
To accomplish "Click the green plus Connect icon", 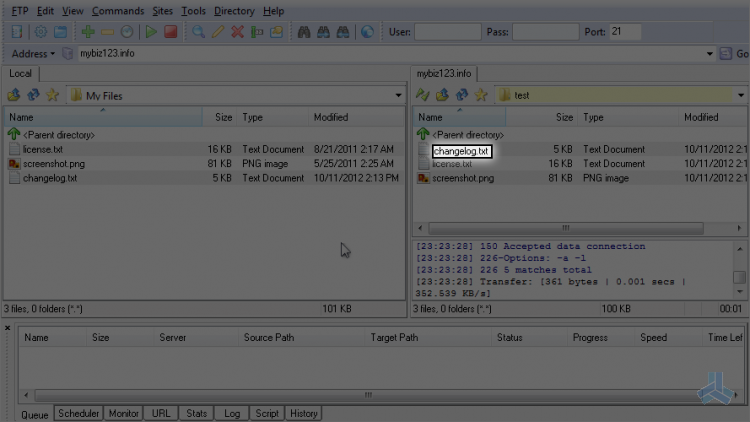I will point(88,32).
